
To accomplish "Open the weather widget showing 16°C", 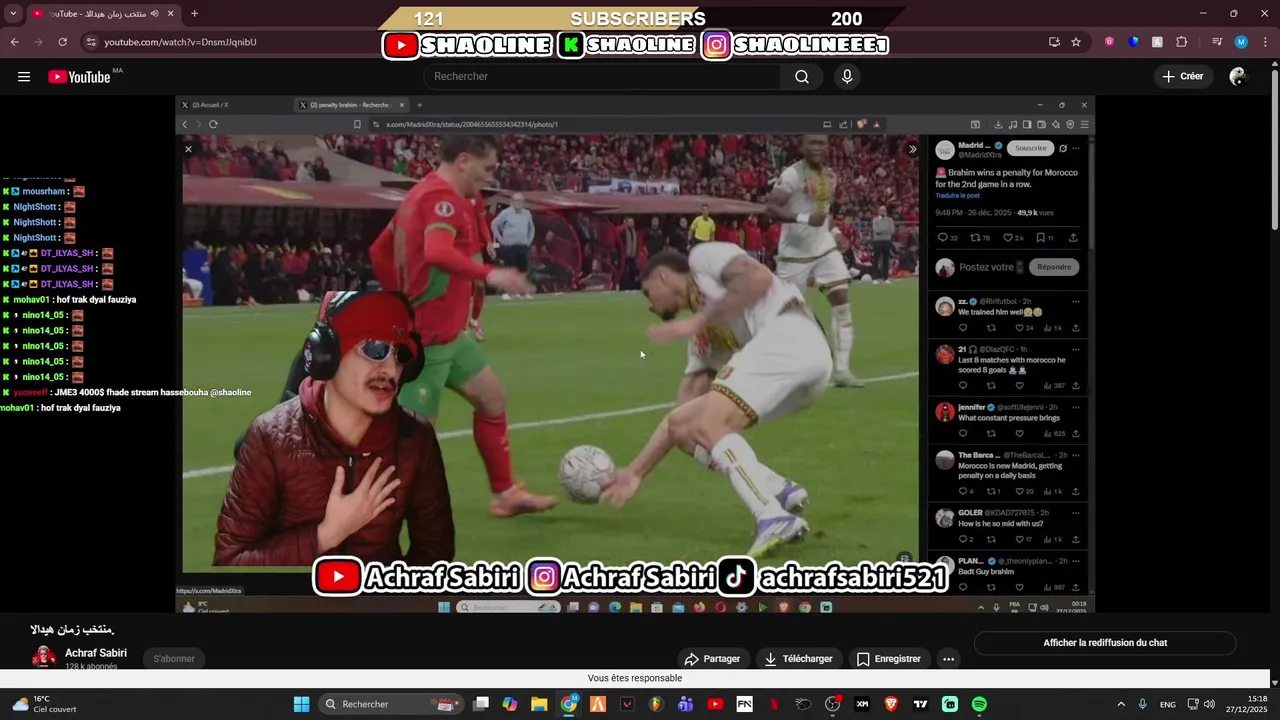I will tap(44, 704).
